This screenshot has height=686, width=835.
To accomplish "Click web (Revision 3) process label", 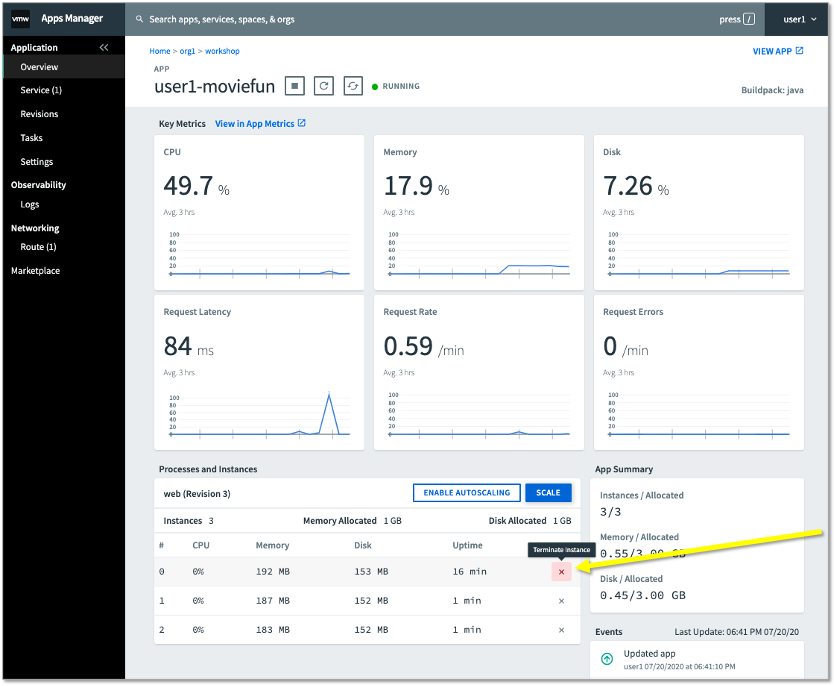I will point(197,494).
